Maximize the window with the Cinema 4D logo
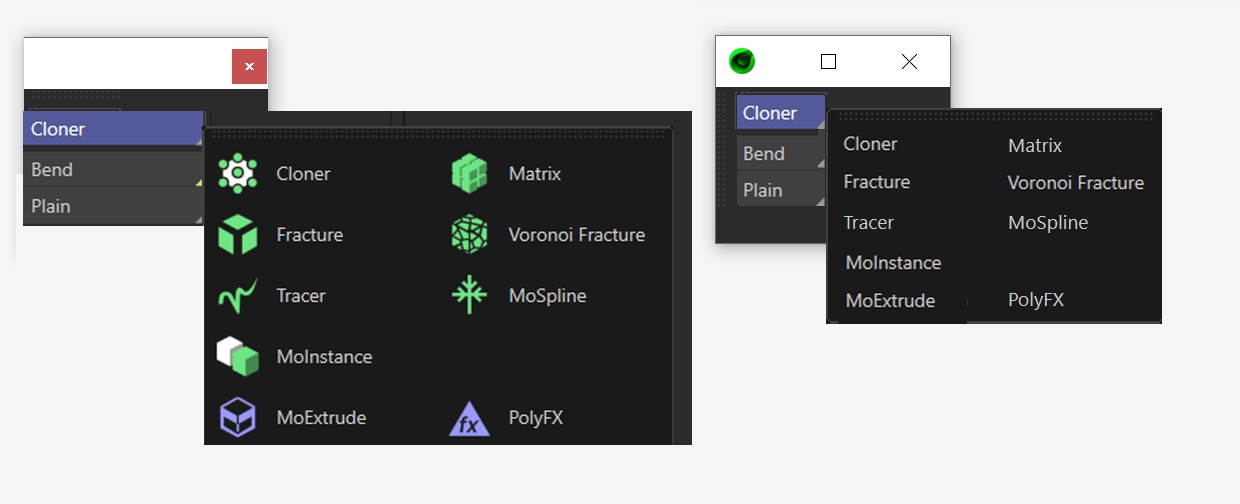This screenshot has width=1240, height=504. (828, 62)
